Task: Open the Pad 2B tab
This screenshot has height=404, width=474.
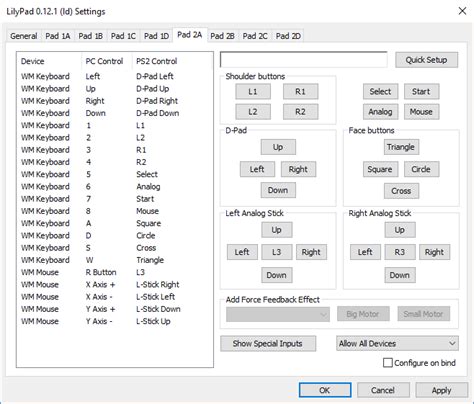Action: (x=222, y=36)
